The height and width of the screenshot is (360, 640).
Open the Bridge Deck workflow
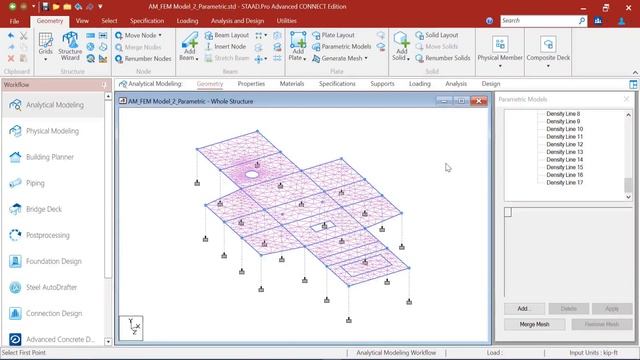click(x=53, y=209)
